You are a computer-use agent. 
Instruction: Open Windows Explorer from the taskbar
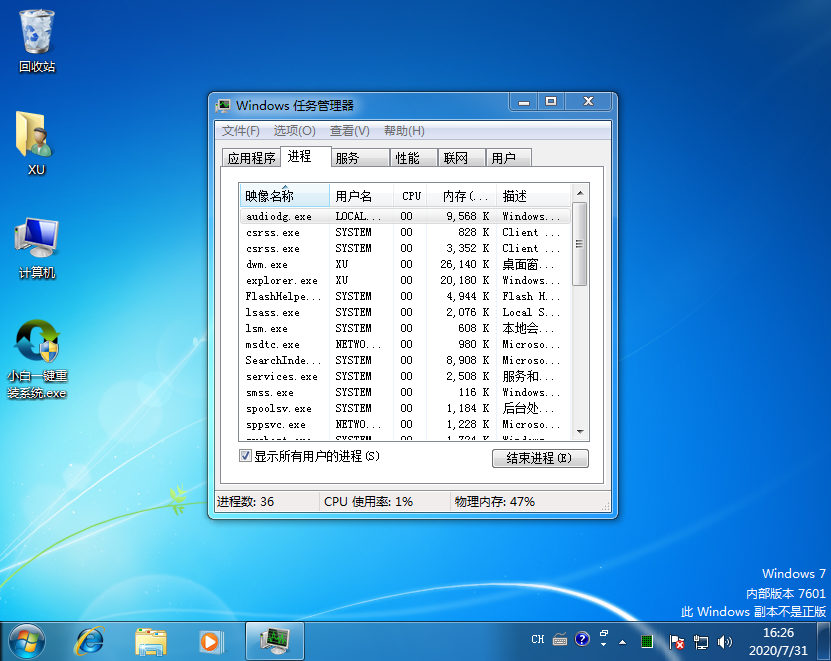point(151,641)
